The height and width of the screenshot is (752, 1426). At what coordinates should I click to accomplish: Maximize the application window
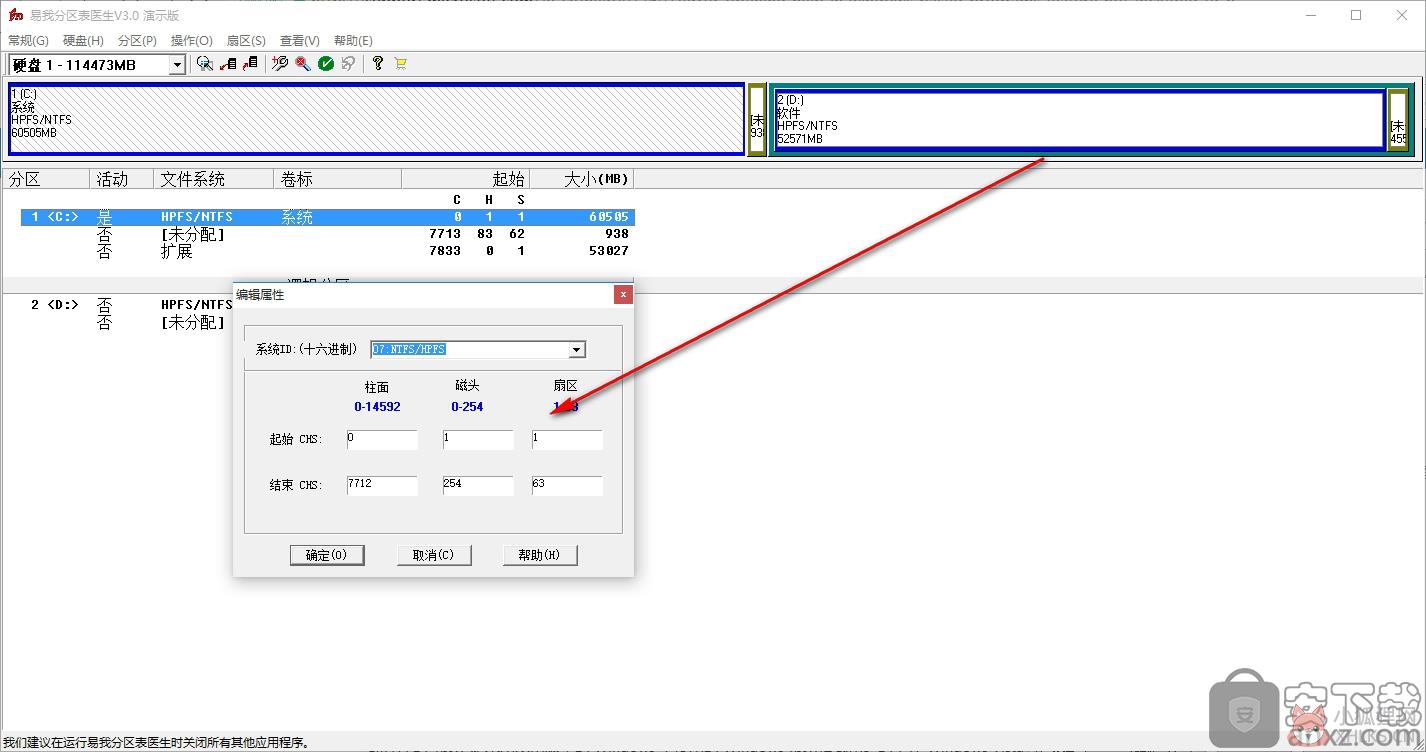pos(1356,15)
